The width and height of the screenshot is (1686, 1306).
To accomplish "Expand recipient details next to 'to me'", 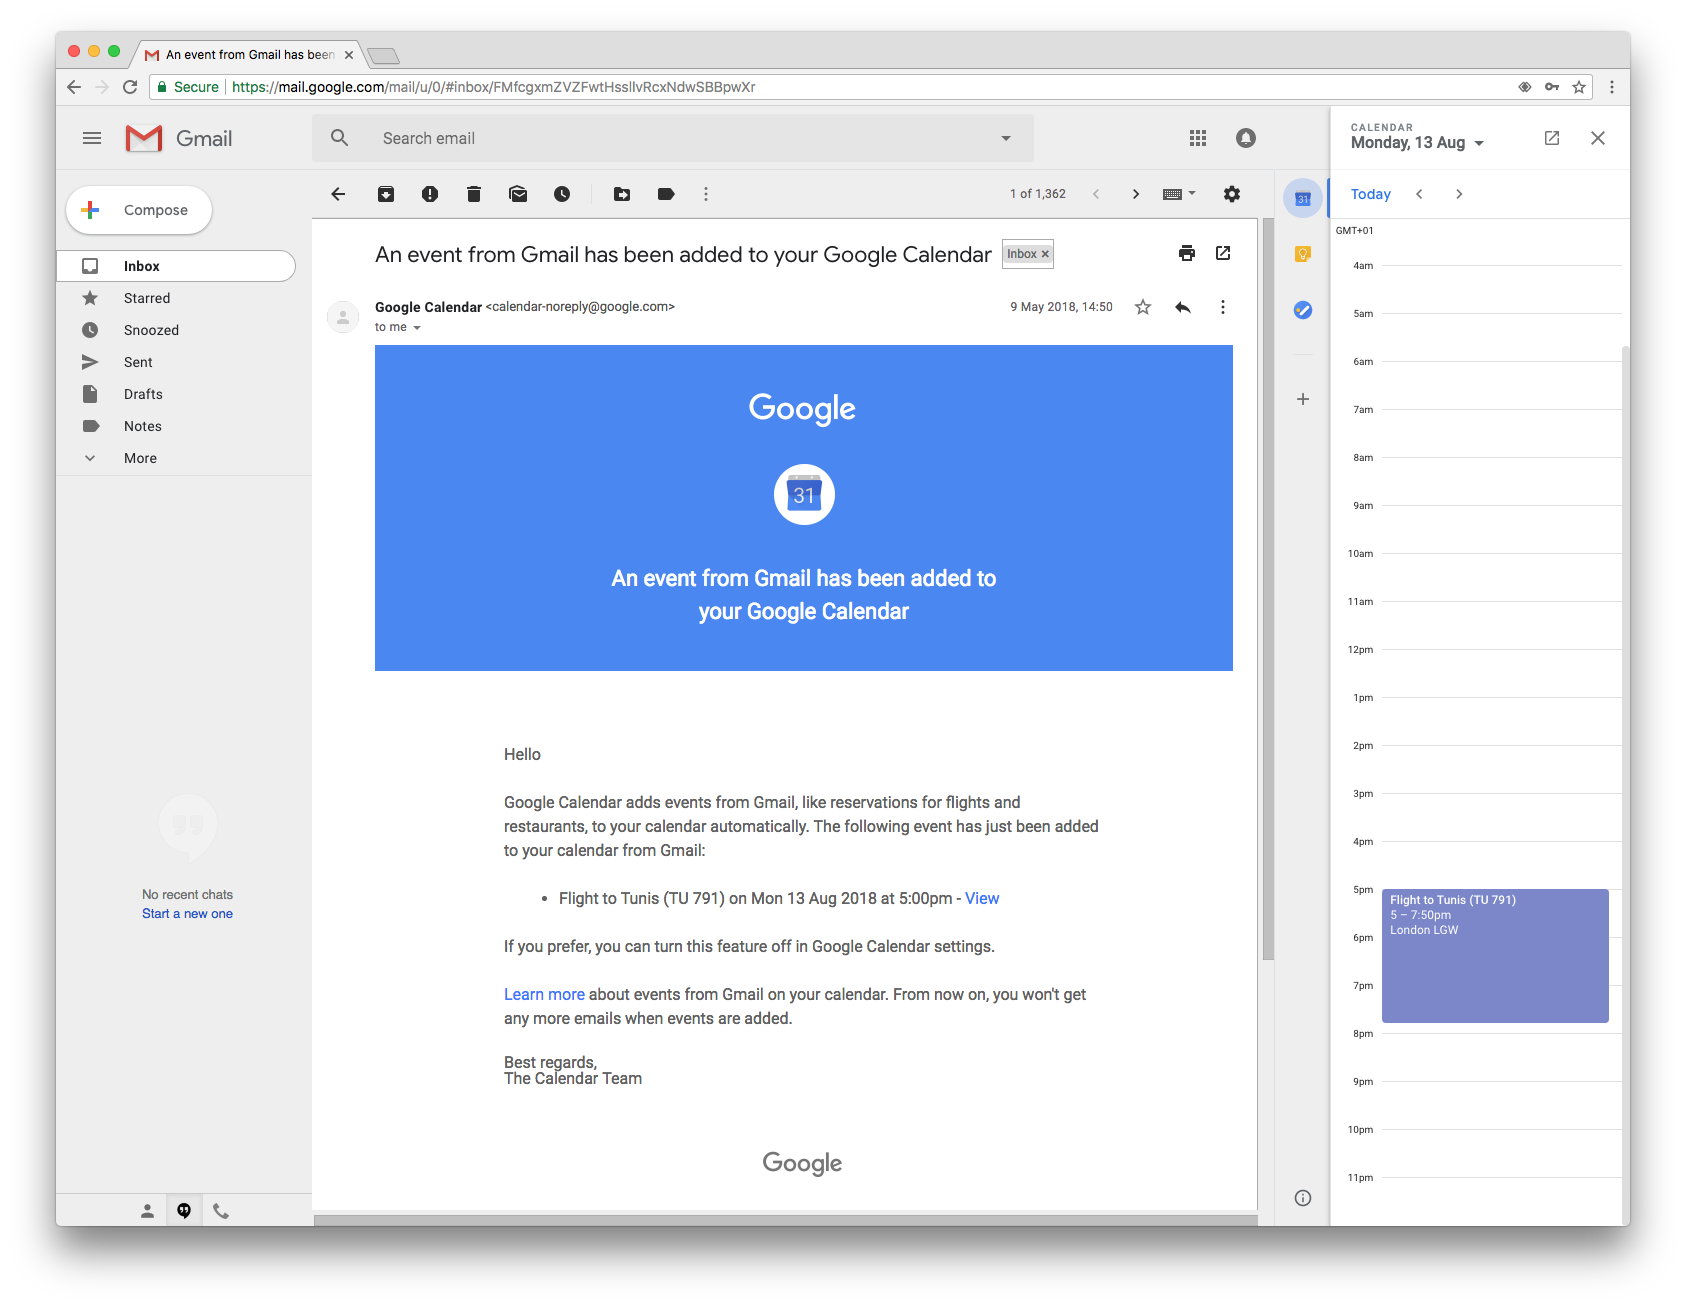I will point(417,328).
